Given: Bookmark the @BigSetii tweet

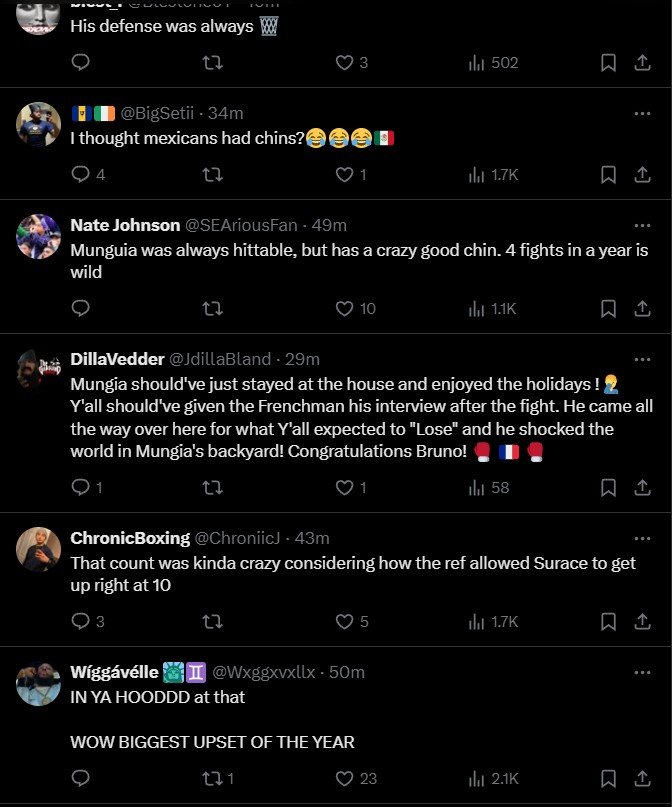Looking at the screenshot, I should coord(608,175).
